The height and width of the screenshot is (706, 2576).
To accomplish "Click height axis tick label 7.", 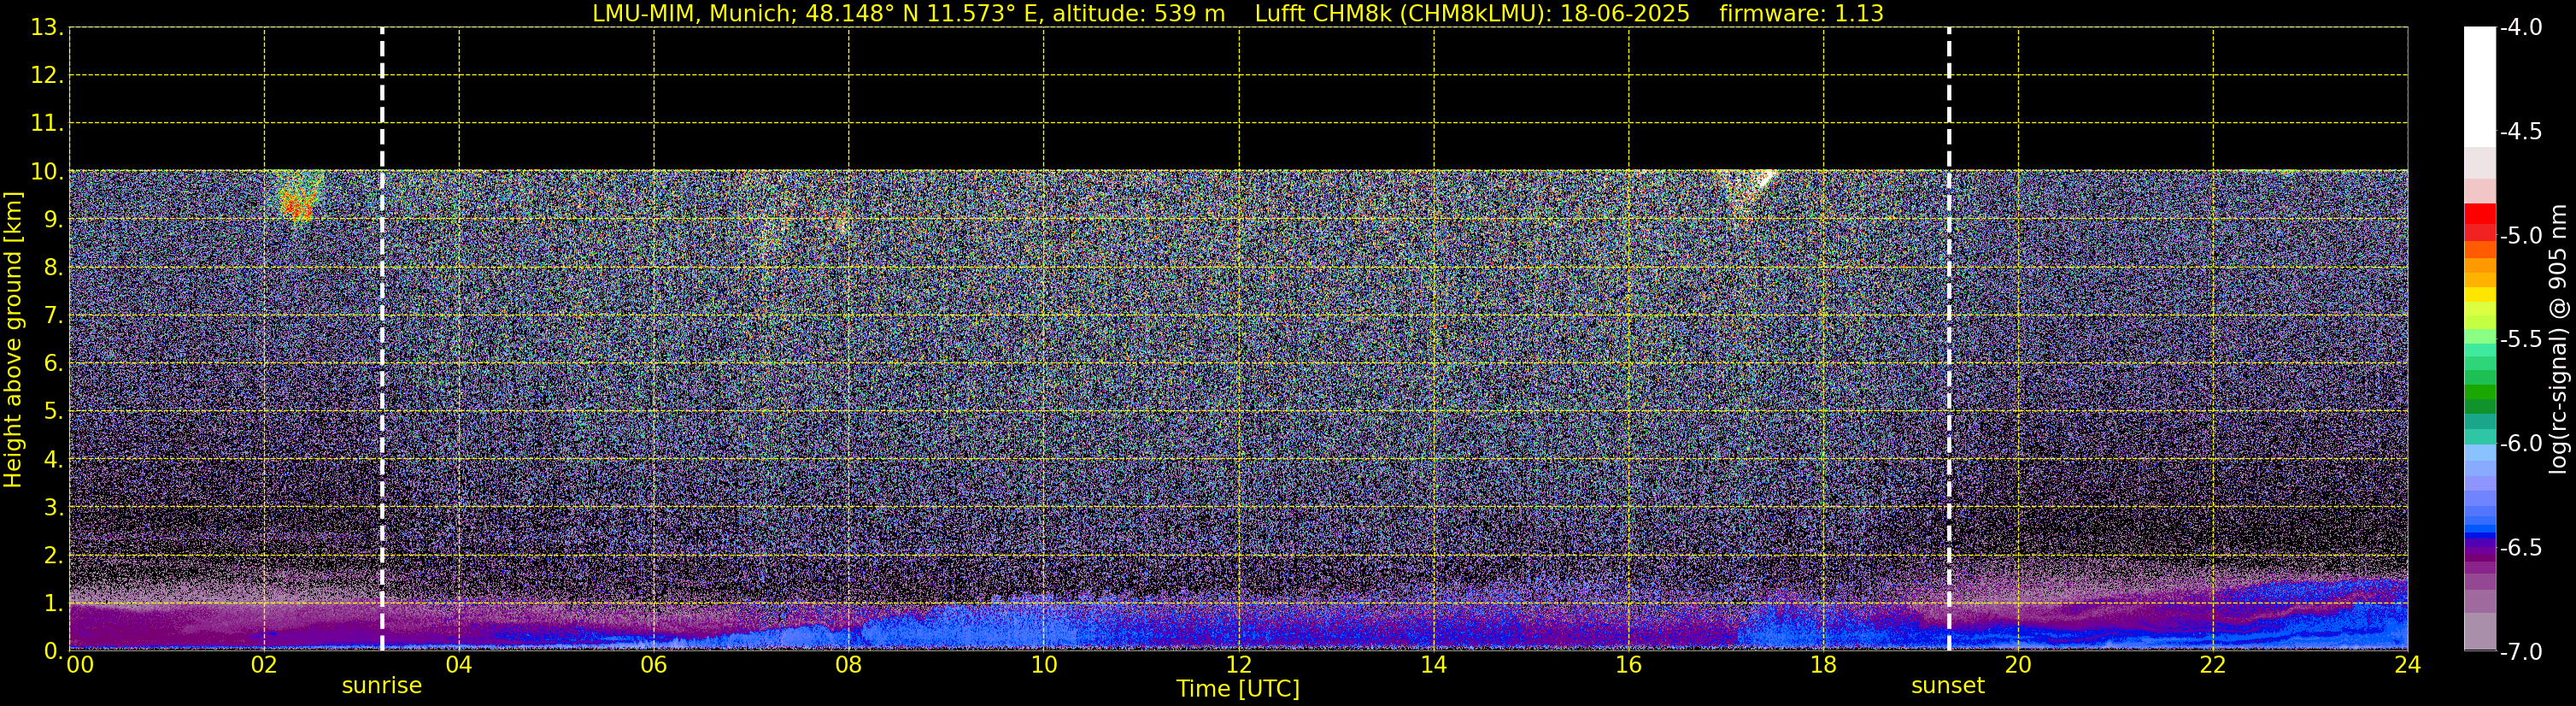I will (x=53, y=316).
